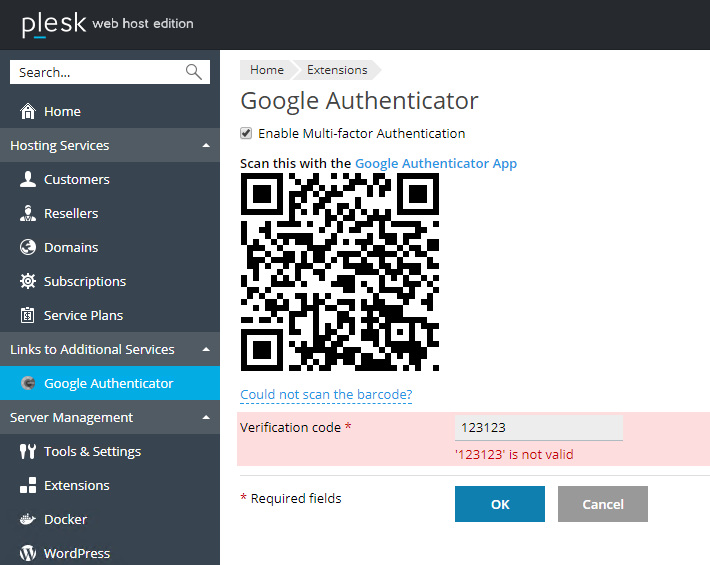Focus the Verification code input field

(x=539, y=427)
